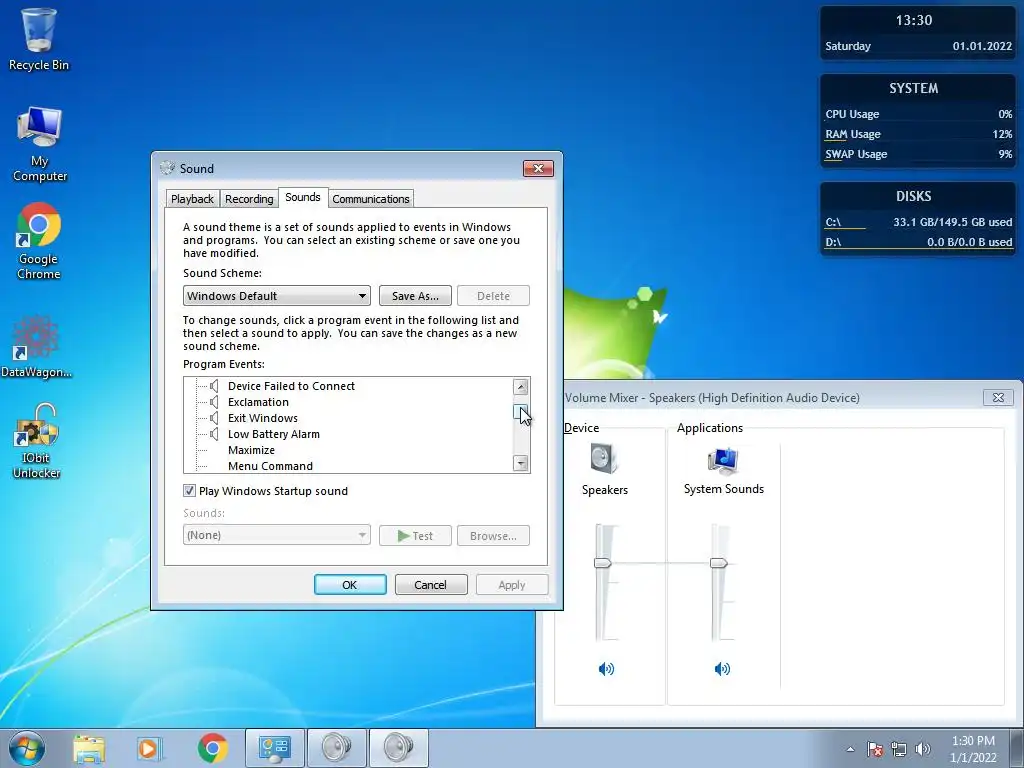This screenshot has height=768, width=1024.
Task: Click the first speaker taskbar button
Action: [x=336, y=748]
